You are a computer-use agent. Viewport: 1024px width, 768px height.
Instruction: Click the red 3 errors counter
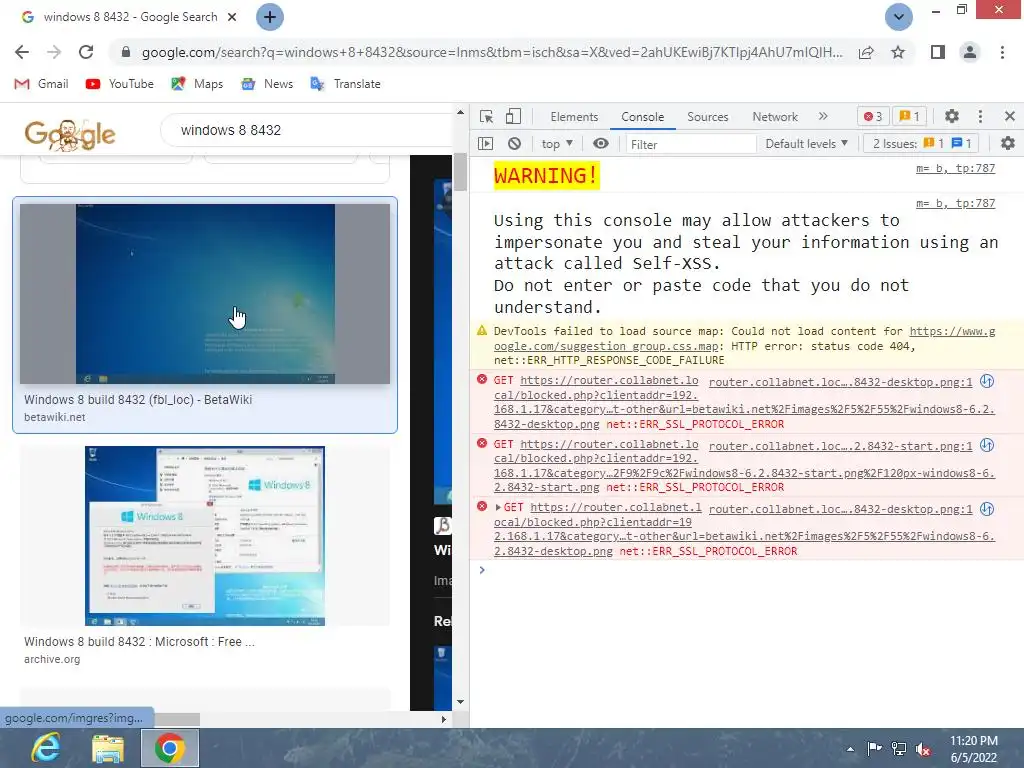click(873, 116)
